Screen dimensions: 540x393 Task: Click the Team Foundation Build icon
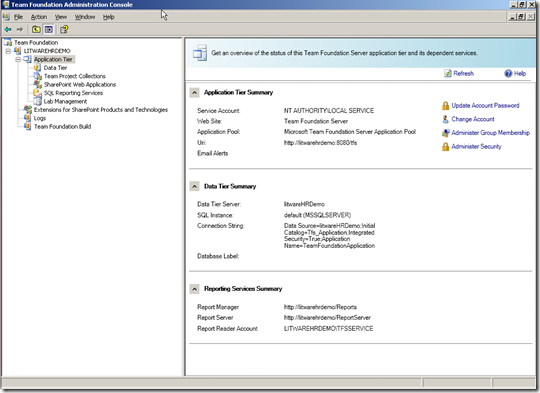tap(28, 126)
